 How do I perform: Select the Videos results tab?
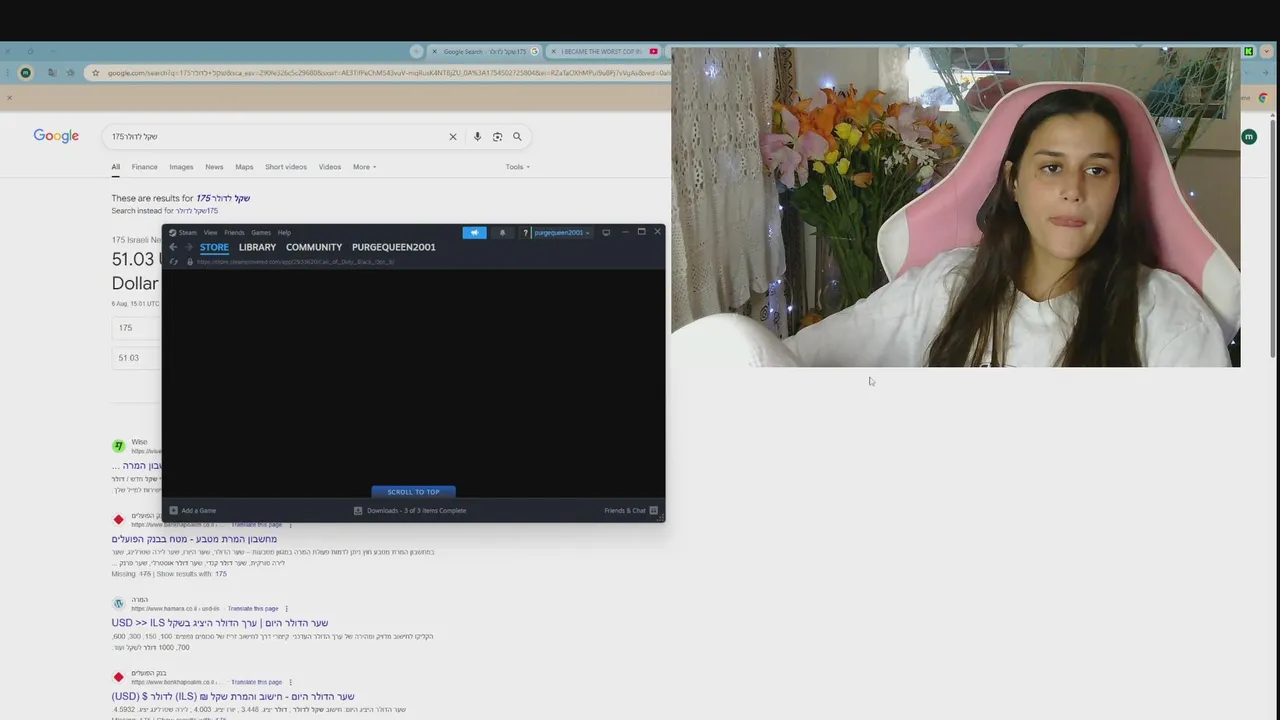tap(330, 167)
